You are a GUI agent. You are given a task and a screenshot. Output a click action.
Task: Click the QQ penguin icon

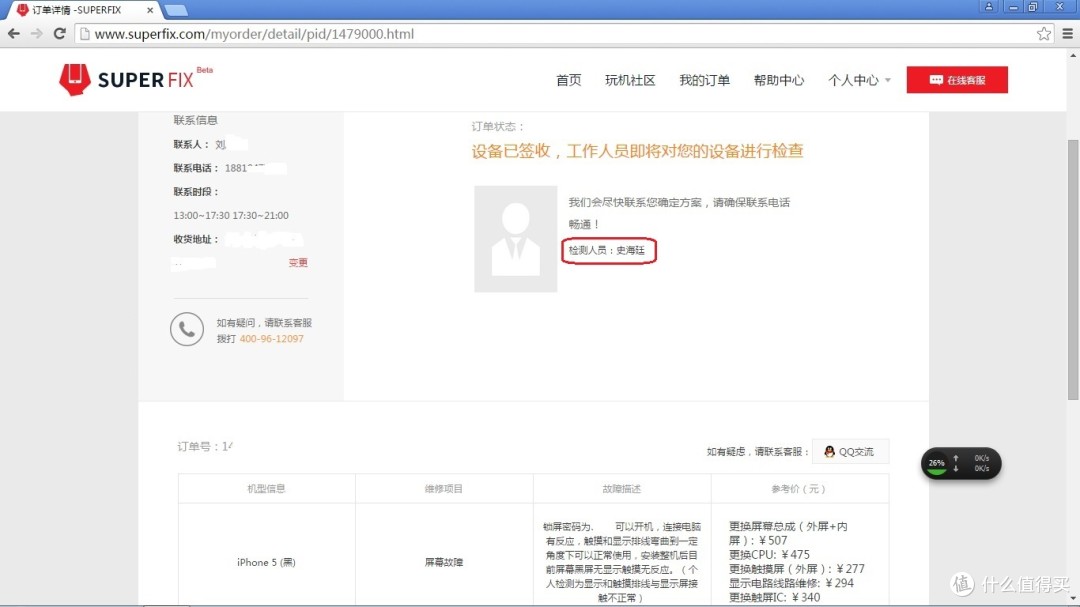click(x=829, y=451)
